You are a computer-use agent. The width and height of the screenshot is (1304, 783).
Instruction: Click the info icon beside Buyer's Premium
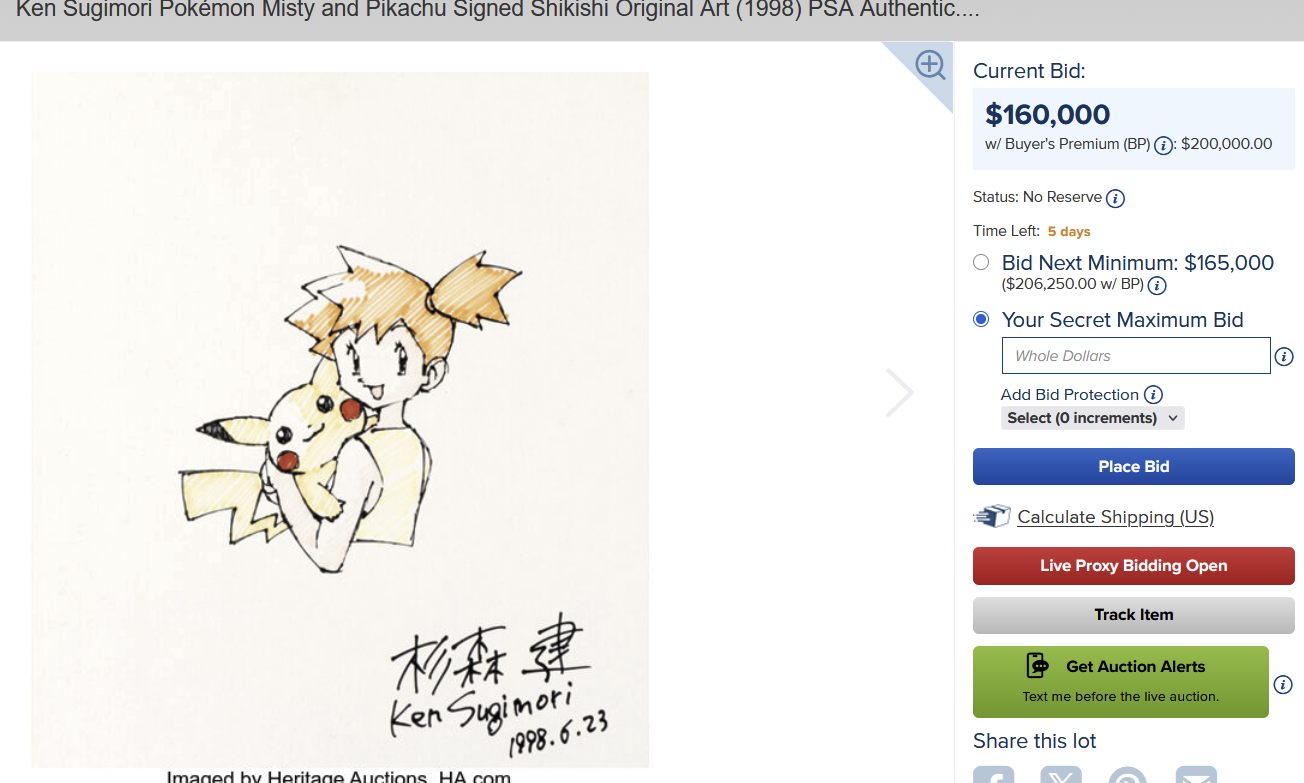[x=1163, y=145]
